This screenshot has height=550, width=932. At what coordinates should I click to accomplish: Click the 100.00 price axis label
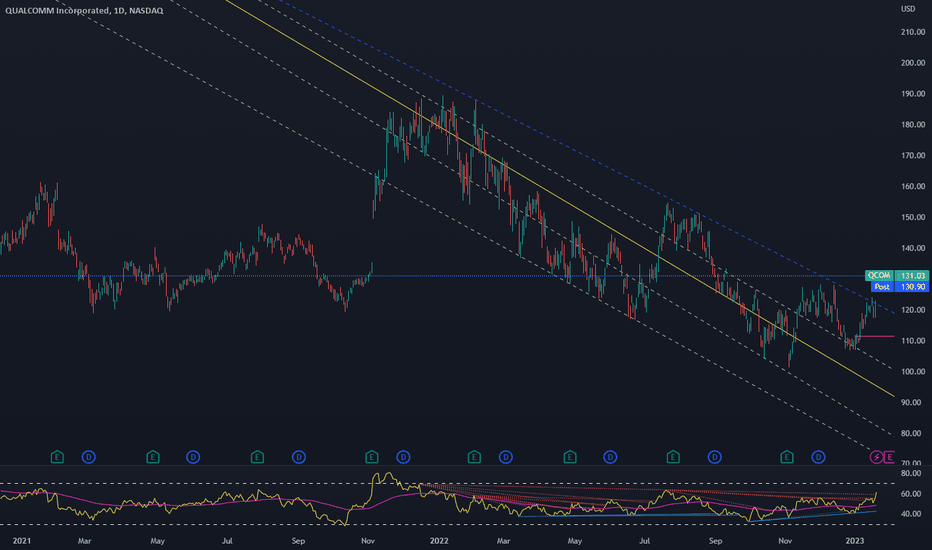tap(912, 372)
